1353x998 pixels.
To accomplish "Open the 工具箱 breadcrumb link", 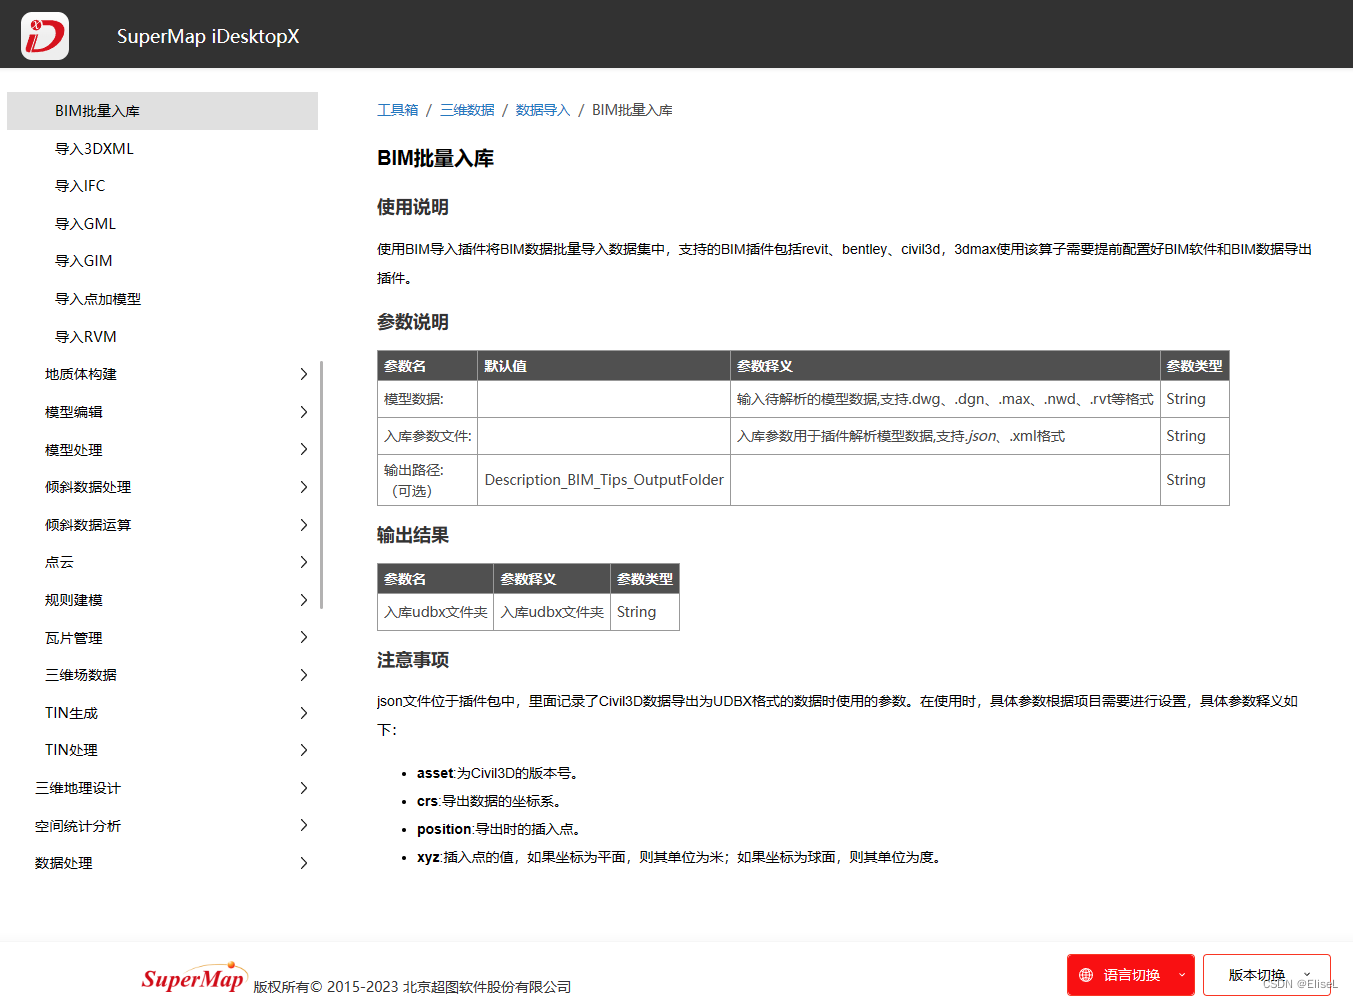I will tap(397, 110).
